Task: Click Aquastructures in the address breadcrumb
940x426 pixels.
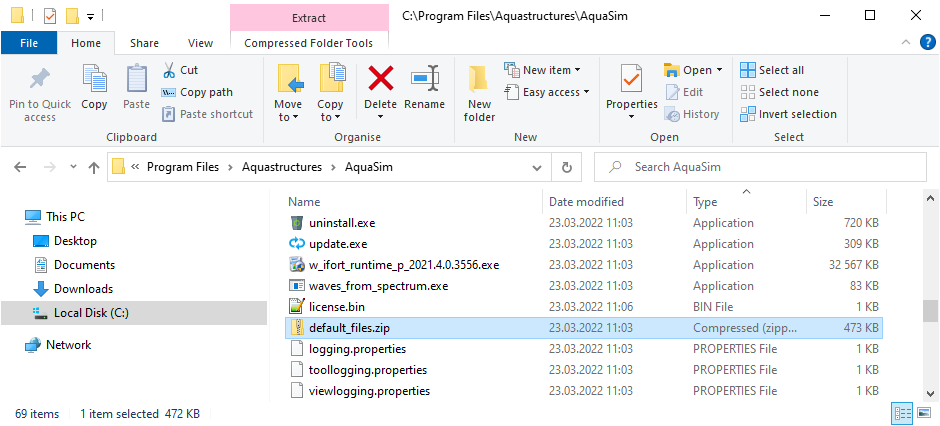Action: pos(282,167)
